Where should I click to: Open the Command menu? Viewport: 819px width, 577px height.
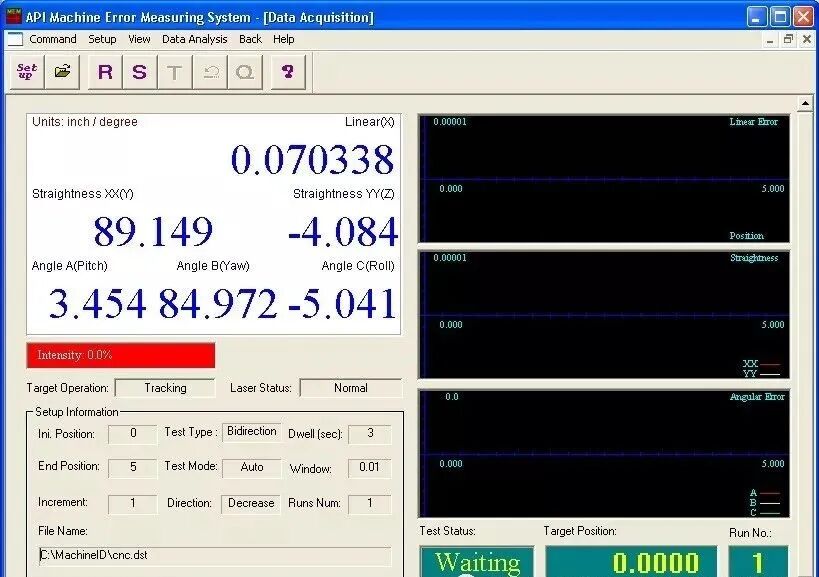coord(53,39)
